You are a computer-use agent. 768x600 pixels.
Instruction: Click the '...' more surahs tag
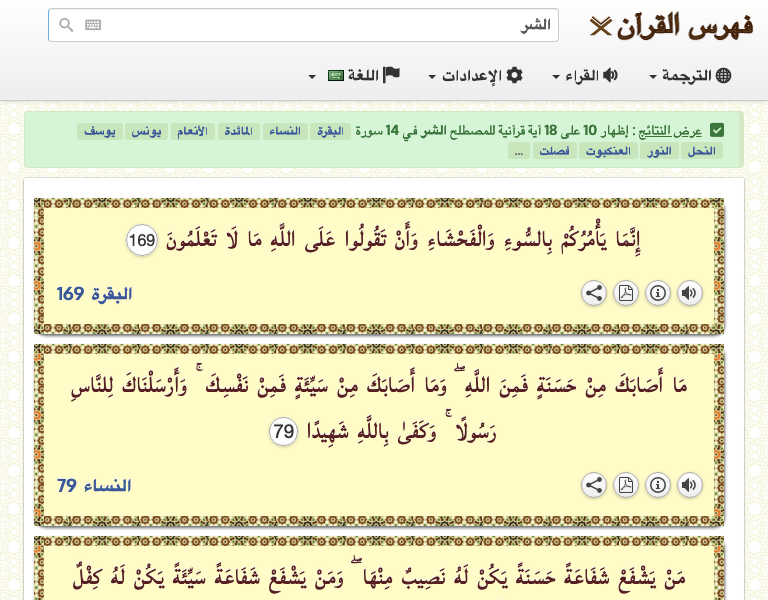(x=518, y=151)
